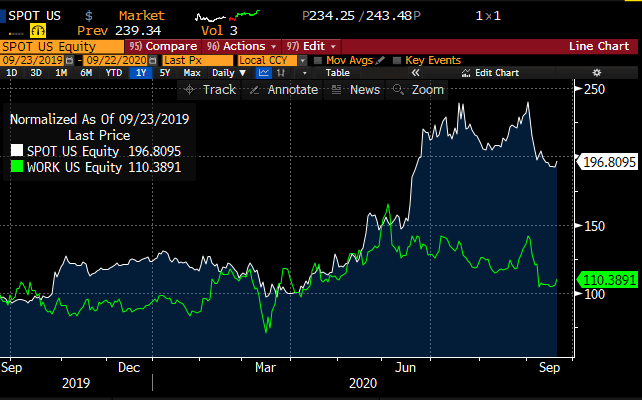Click the Jun x-axis label

pos(405,368)
